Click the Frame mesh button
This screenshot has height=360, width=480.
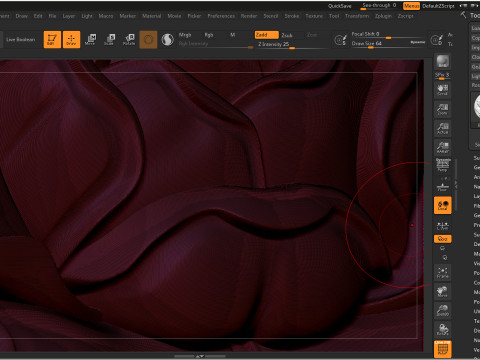(x=442, y=272)
